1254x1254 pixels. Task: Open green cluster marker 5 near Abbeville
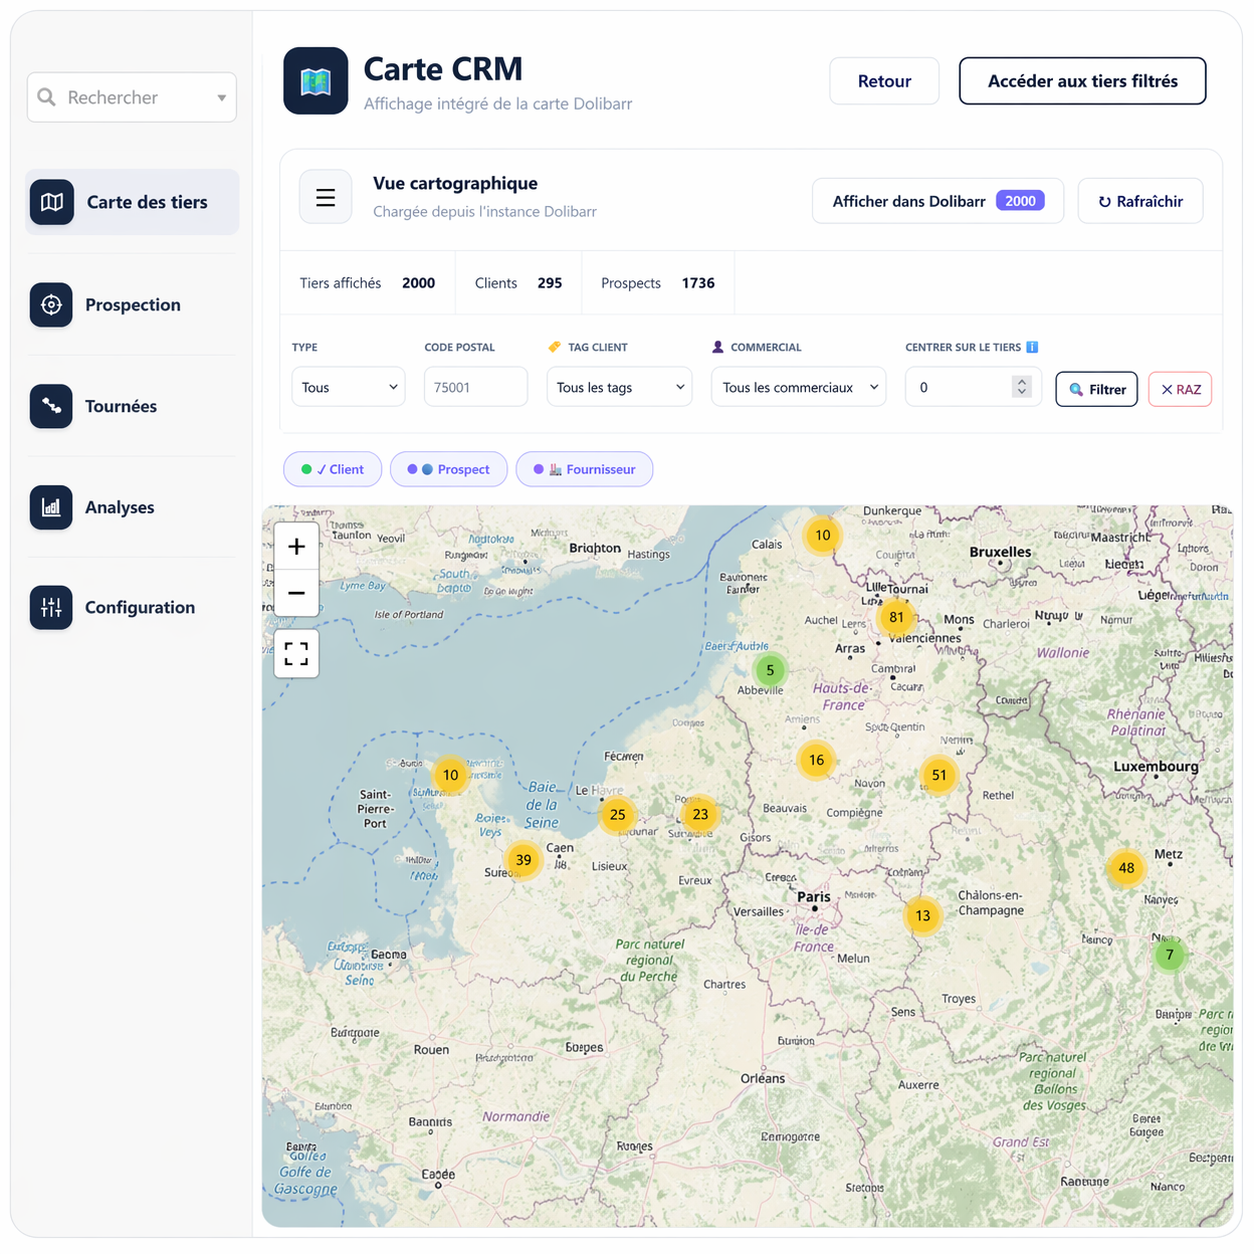coord(770,671)
